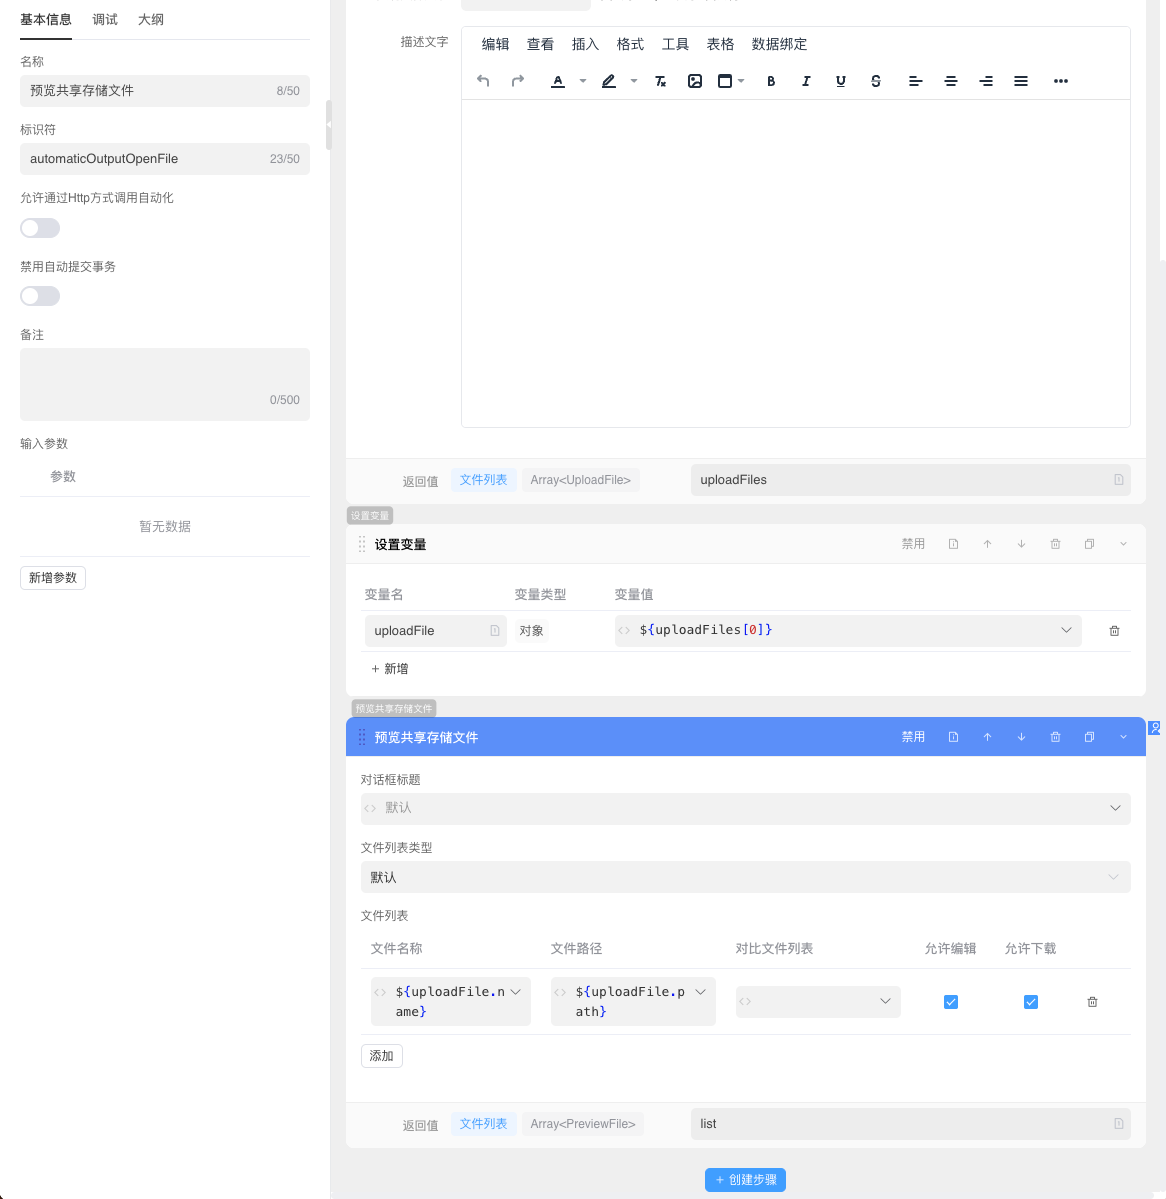The width and height of the screenshot is (1166, 1199).
Task: Toggle bold formatting in rich text editor
Action: (x=771, y=81)
